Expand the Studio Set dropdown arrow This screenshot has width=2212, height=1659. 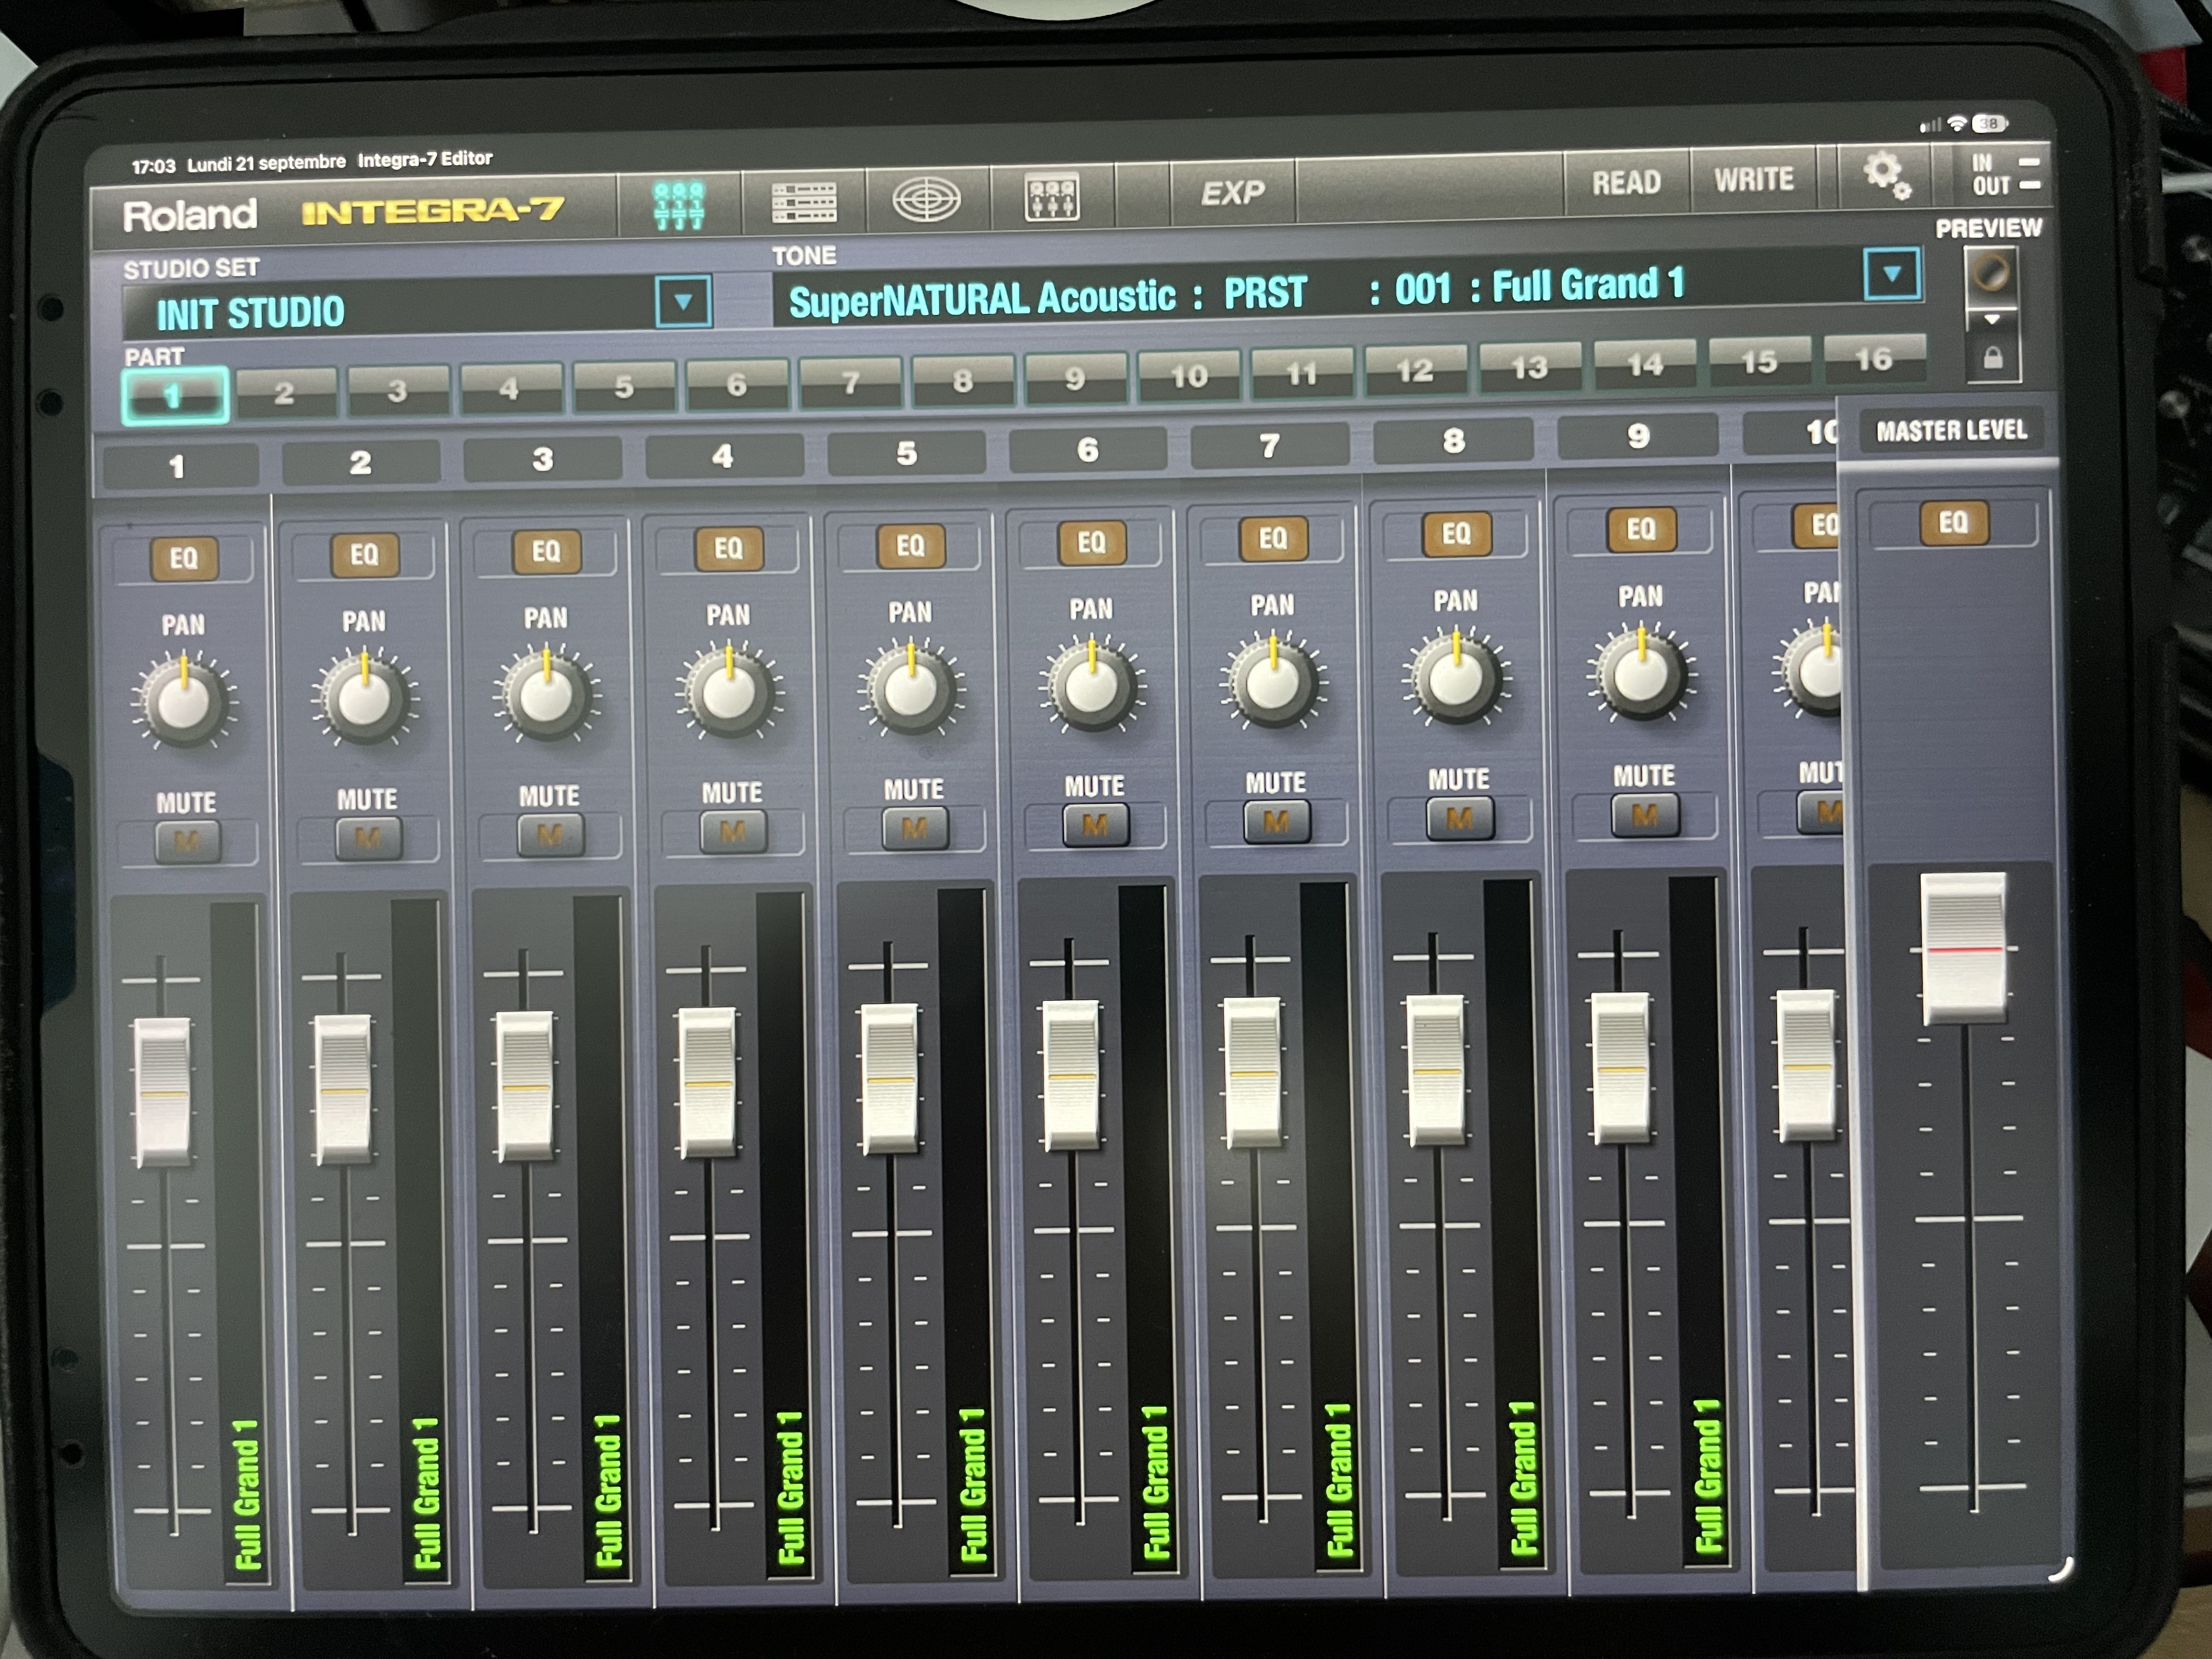coord(684,301)
